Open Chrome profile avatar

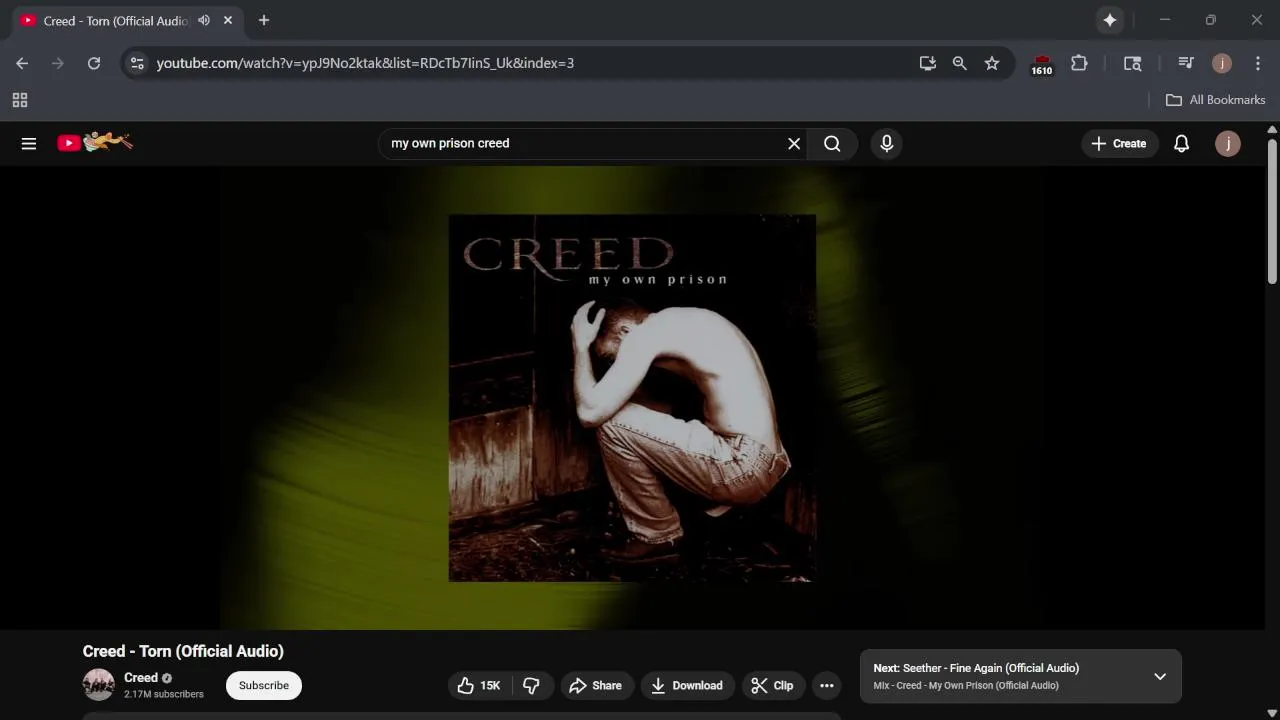(x=1222, y=63)
